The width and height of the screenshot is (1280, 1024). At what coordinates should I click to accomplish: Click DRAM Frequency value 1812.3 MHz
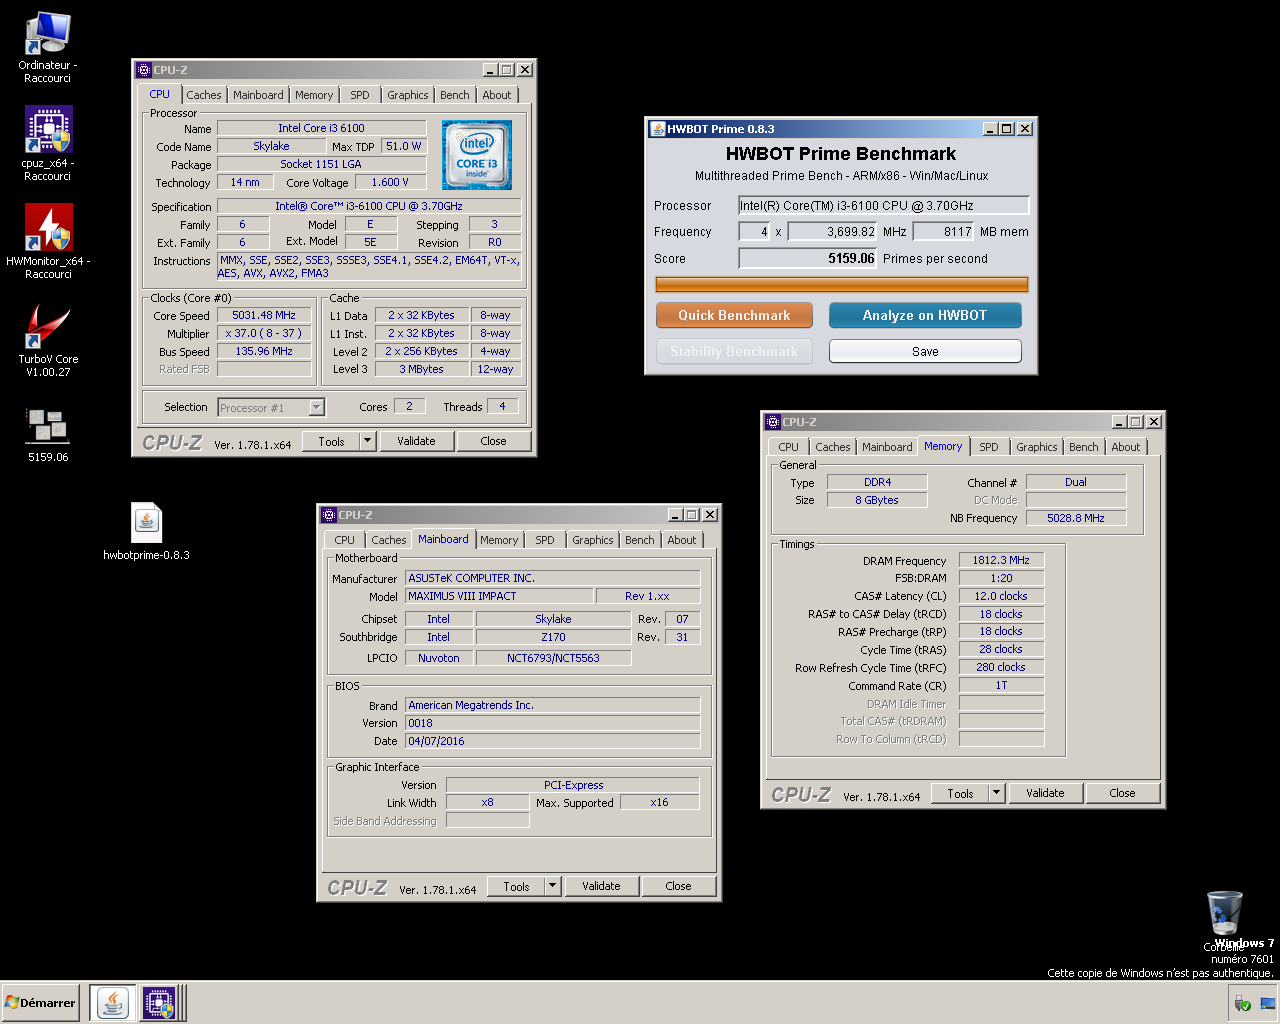[1001, 560]
